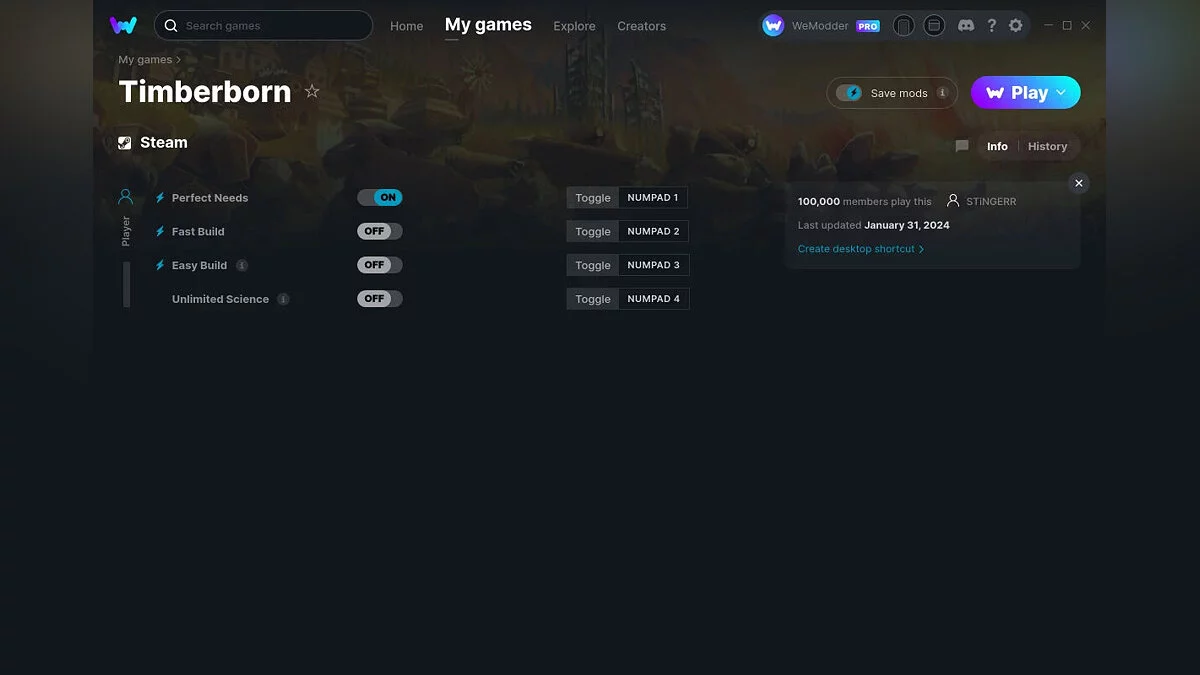The image size is (1200, 675).
Task: Click the lightning bolt next to Perfect Needs
Action: click(158, 197)
